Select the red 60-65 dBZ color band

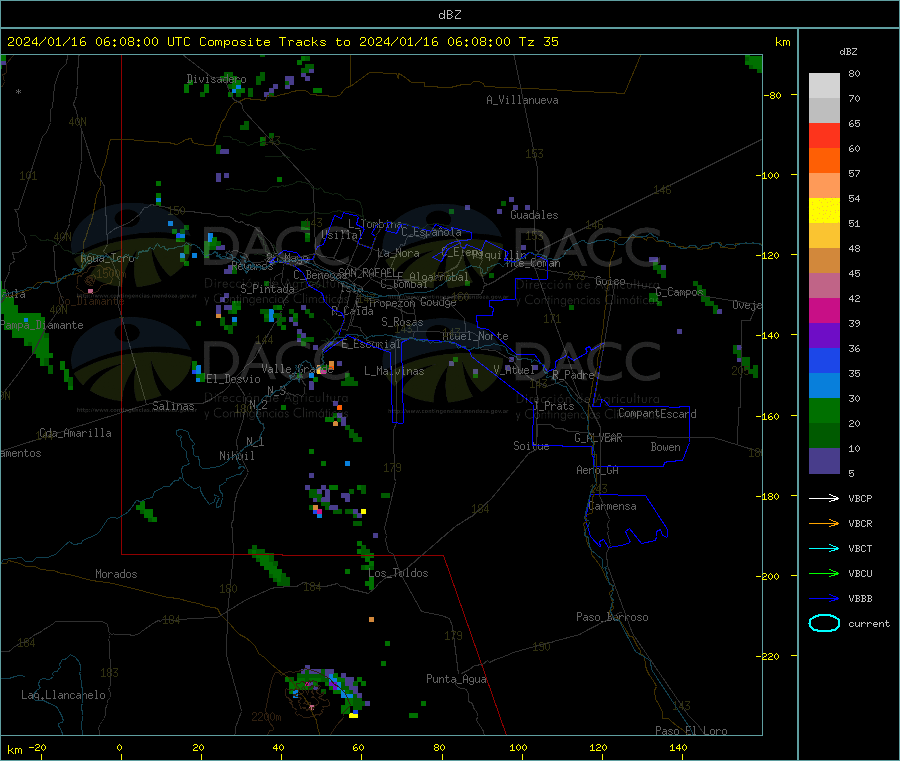pyautogui.click(x=824, y=135)
